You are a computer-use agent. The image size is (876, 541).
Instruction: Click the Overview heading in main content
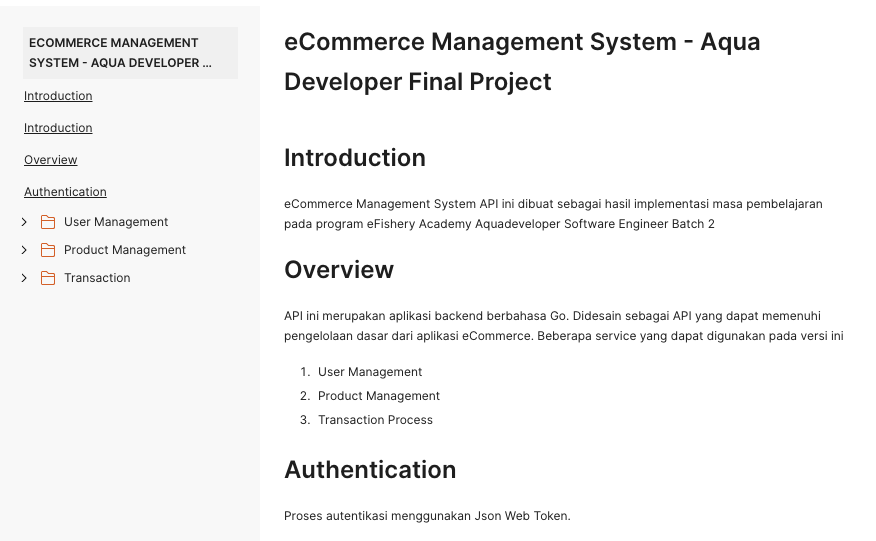coord(339,270)
